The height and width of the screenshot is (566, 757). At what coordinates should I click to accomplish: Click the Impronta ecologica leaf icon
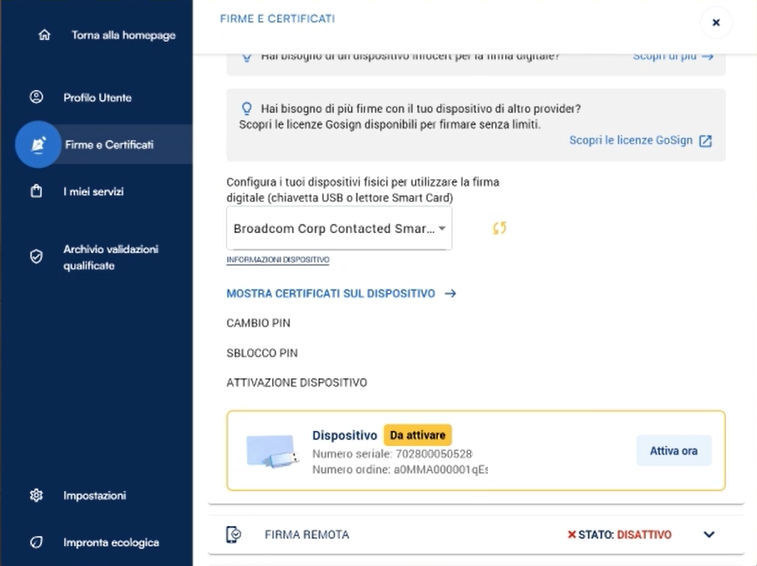click(x=37, y=542)
